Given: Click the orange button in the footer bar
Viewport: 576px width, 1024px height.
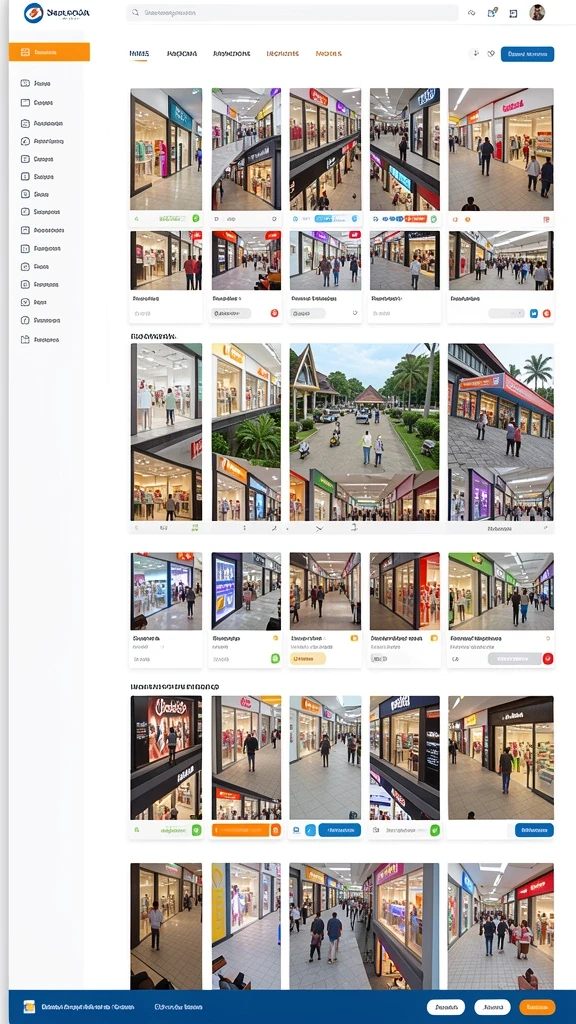Looking at the screenshot, I should (537, 1007).
